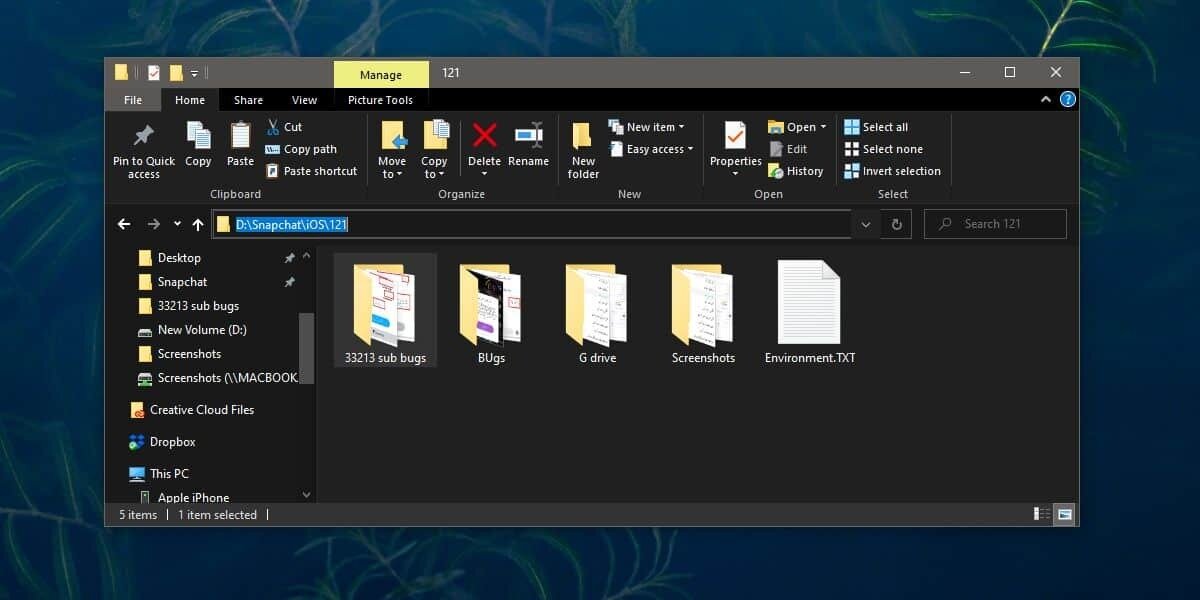This screenshot has width=1200, height=600.
Task: Open the Share ribbon tab
Action: pyautogui.click(x=248, y=100)
